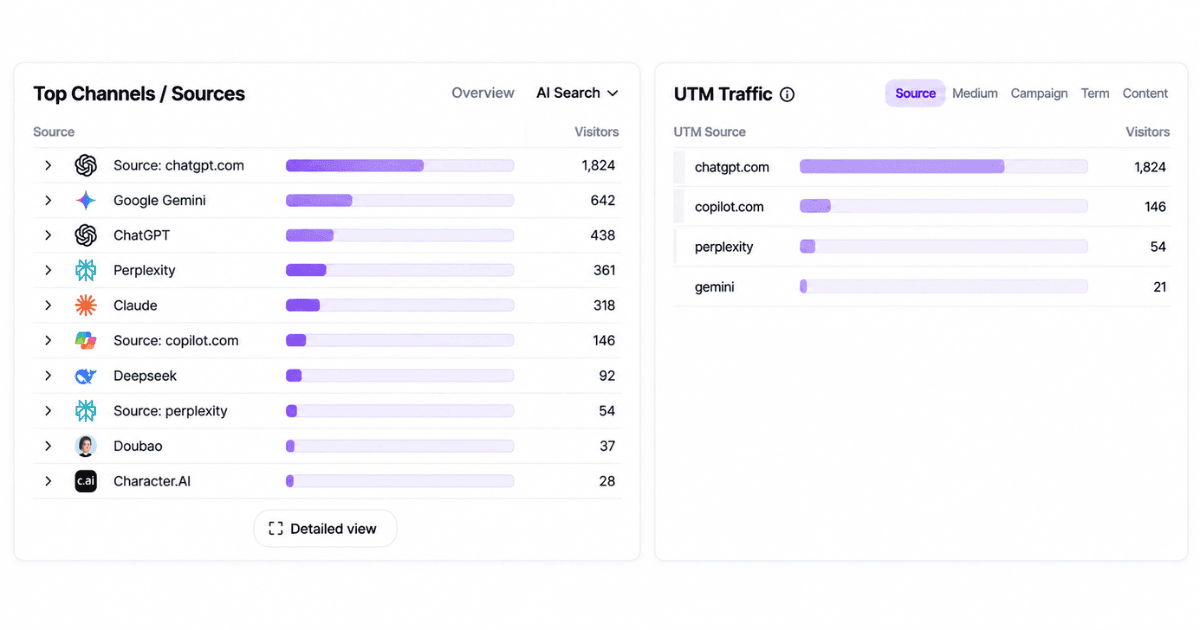The width and height of the screenshot is (1200, 630).
Task: Click the Google Gemini label
Action: (x=159, y=201)
